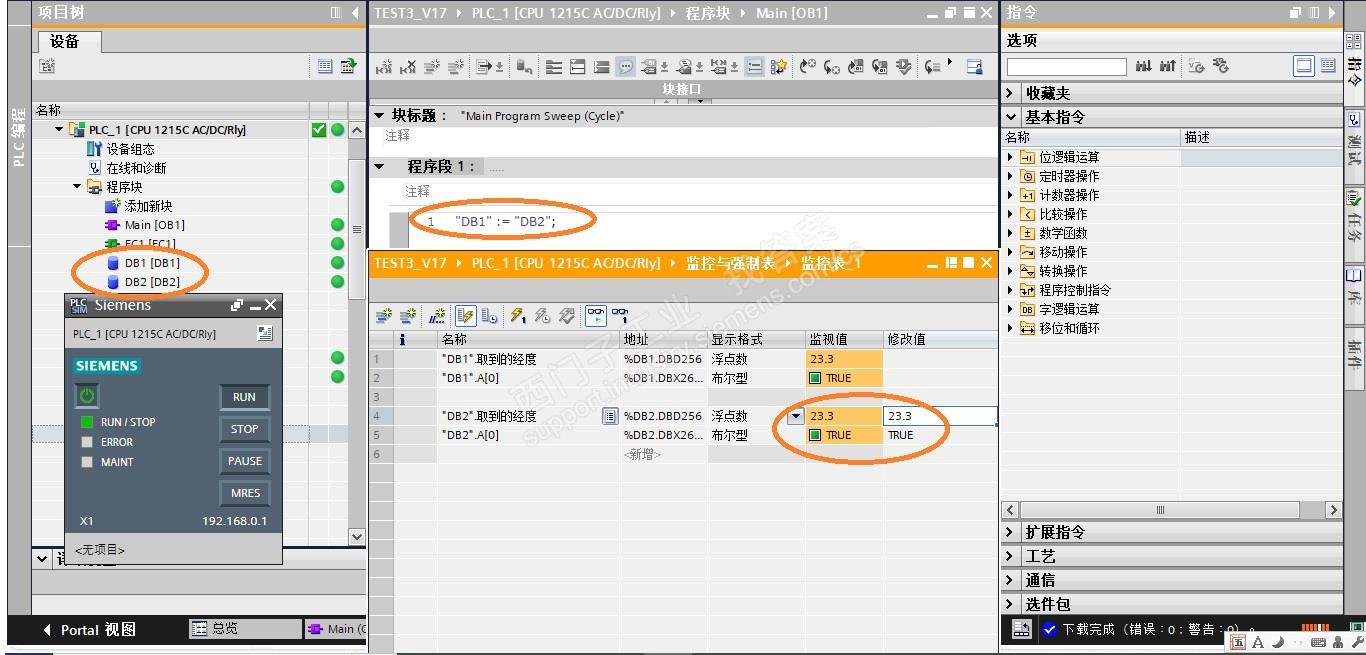Screen dimensions: 1366x655
Task: Click STOP button in PLCSIM
Action: click(244, 429)
